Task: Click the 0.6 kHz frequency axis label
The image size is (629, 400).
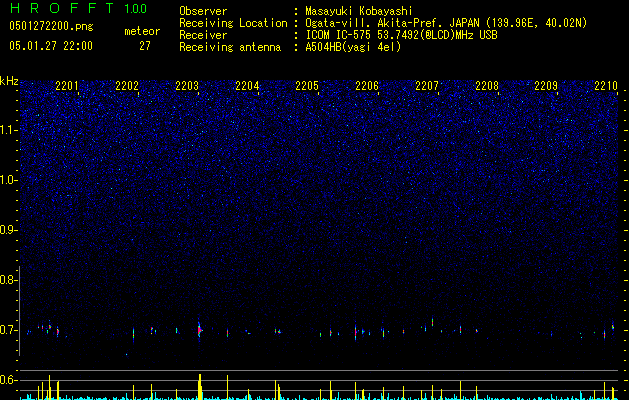Action: pyautogui.click(x=8, y=380)
